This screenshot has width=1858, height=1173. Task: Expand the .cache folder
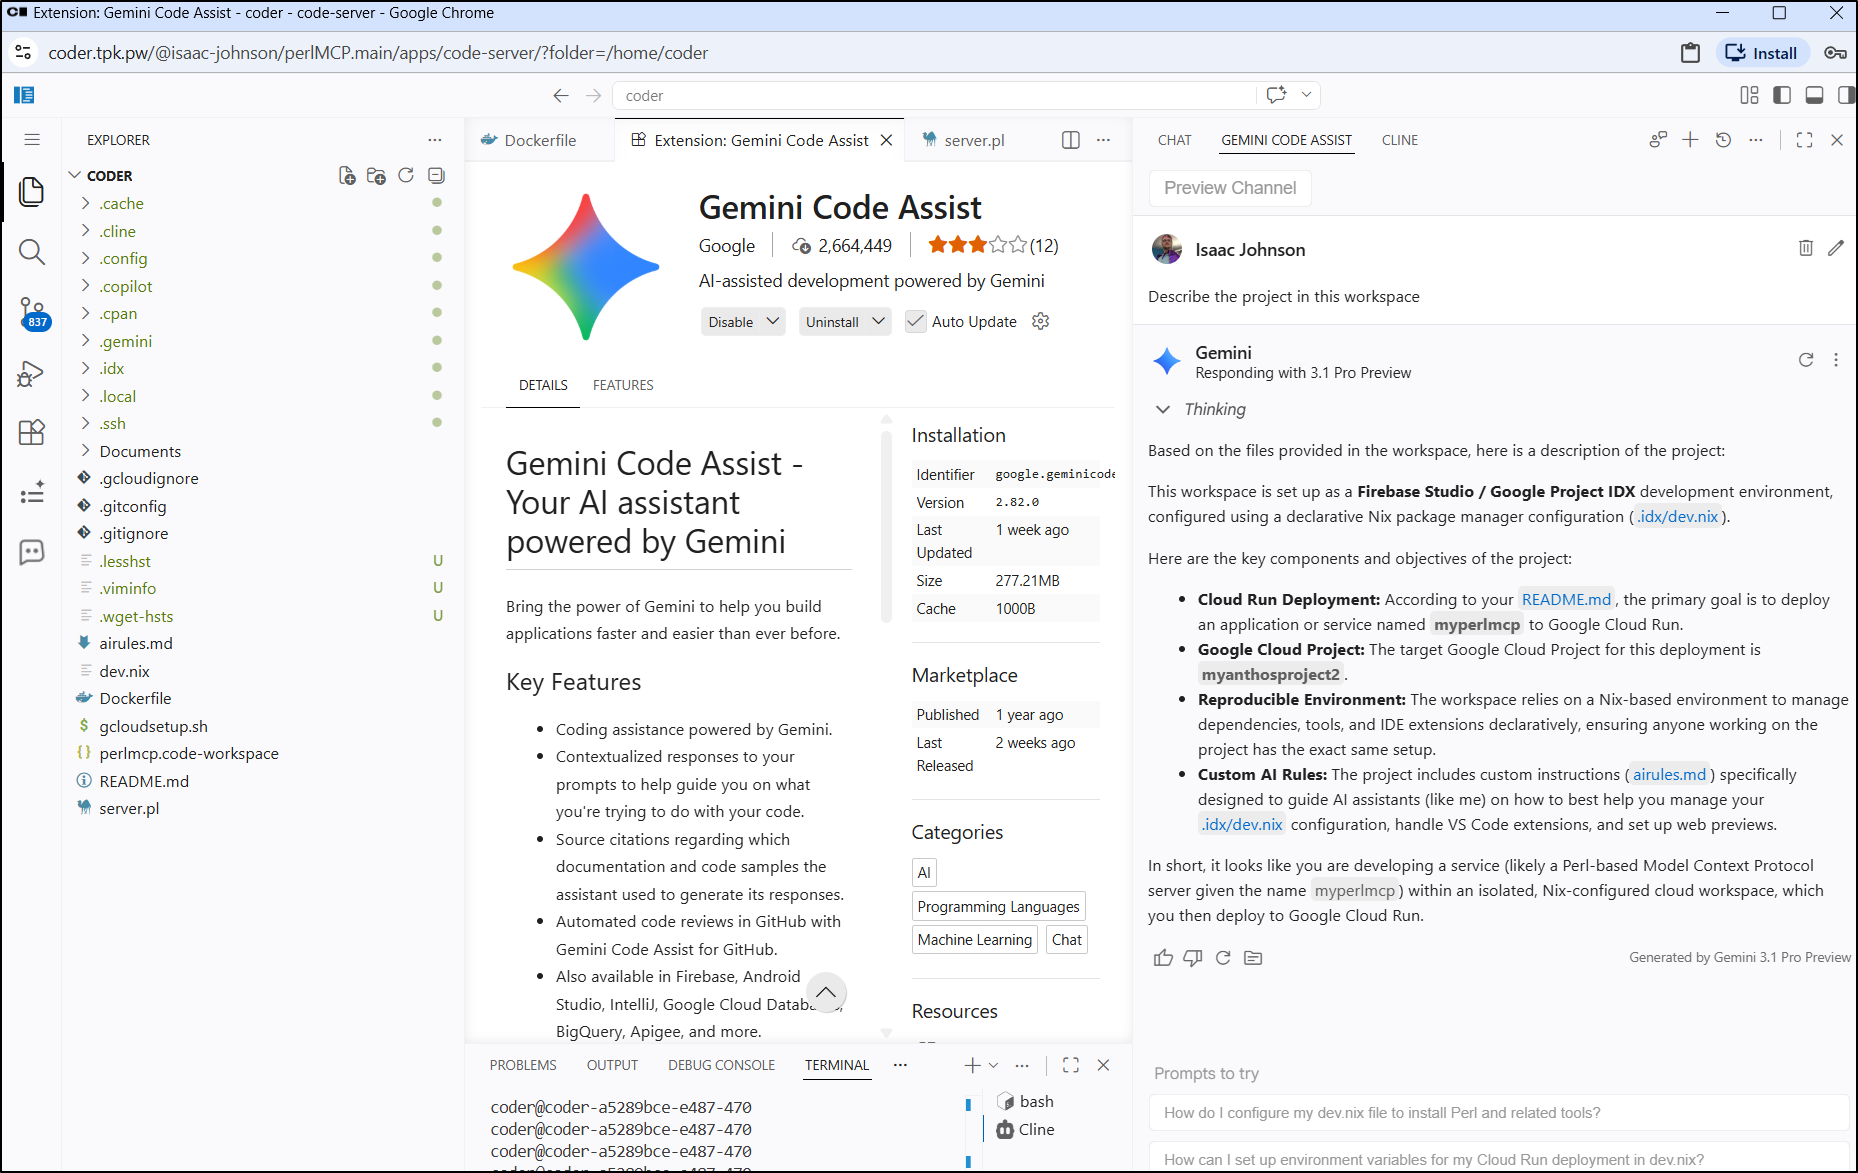tap(86, 203)
